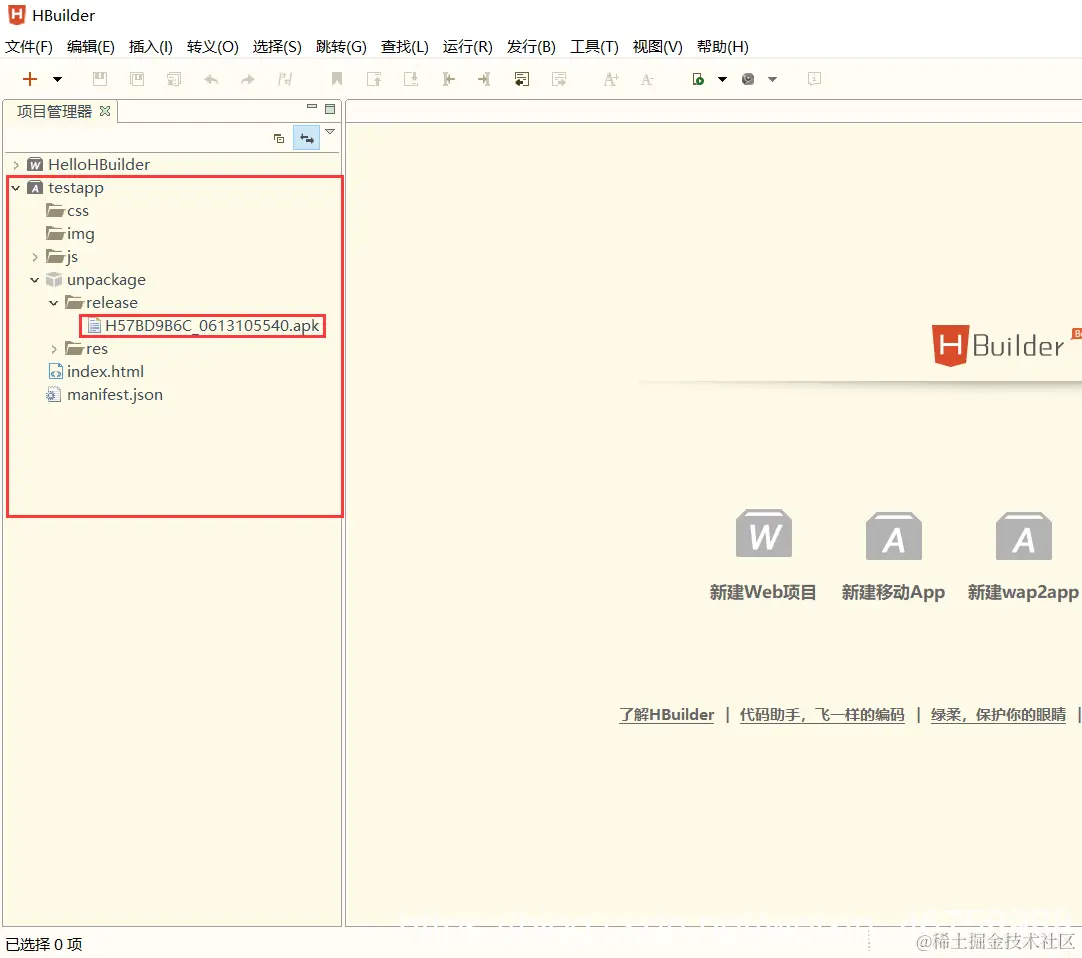Screen dimensions: 1082x958
Task: Select the HelloHBuilder project row
Action: (88, 165)
